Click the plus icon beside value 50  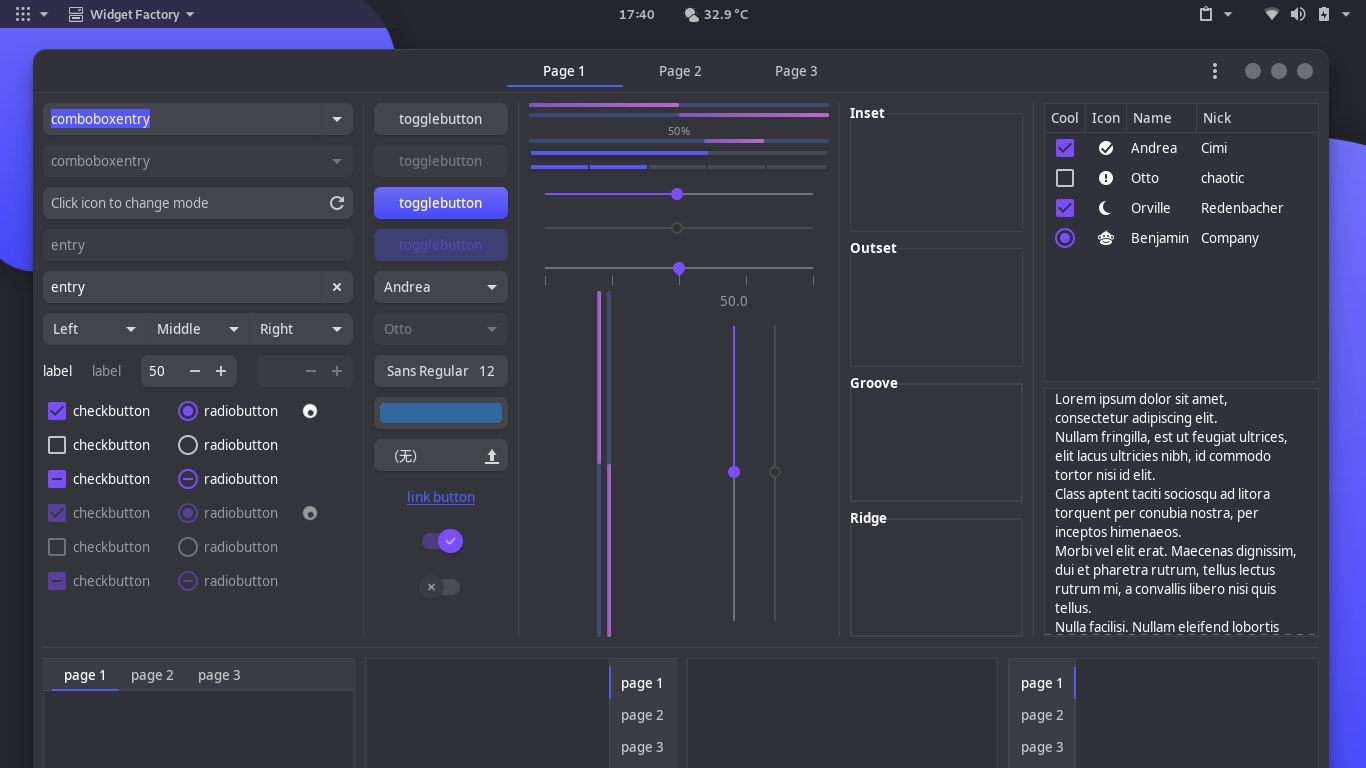pyautogui.click(x=221, y=371)
